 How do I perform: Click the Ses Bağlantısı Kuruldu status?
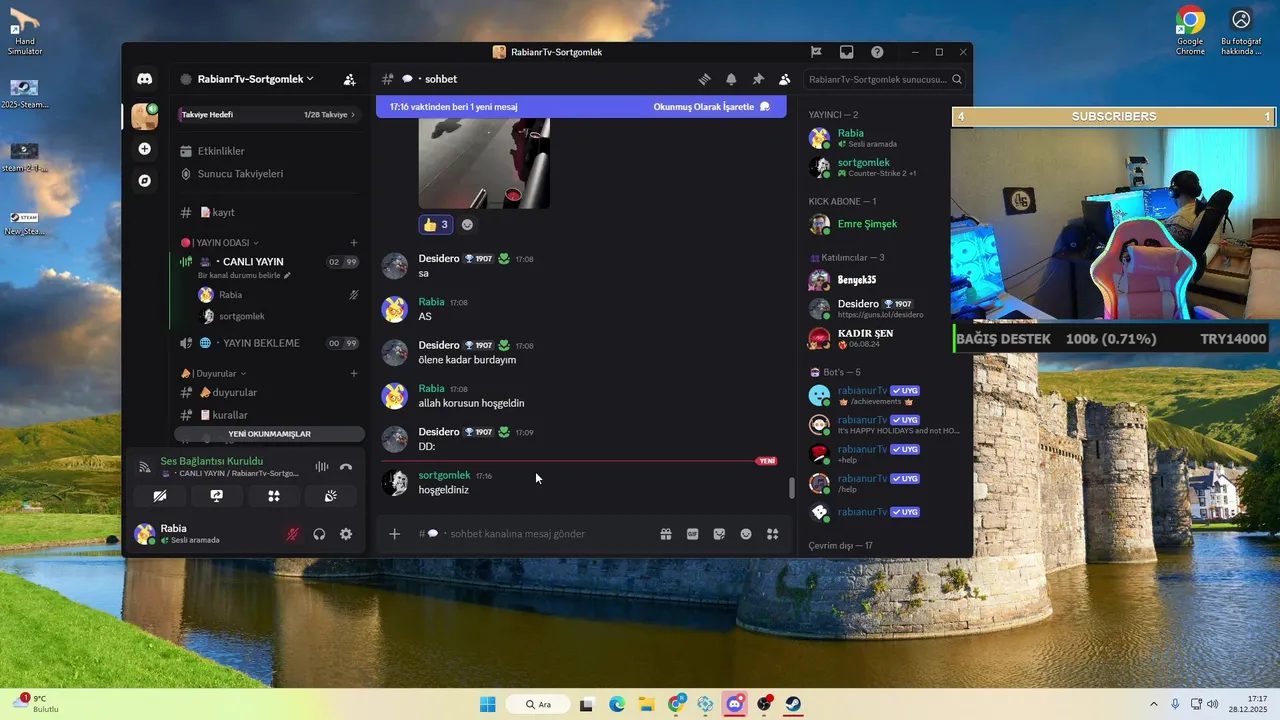point(212,461)
